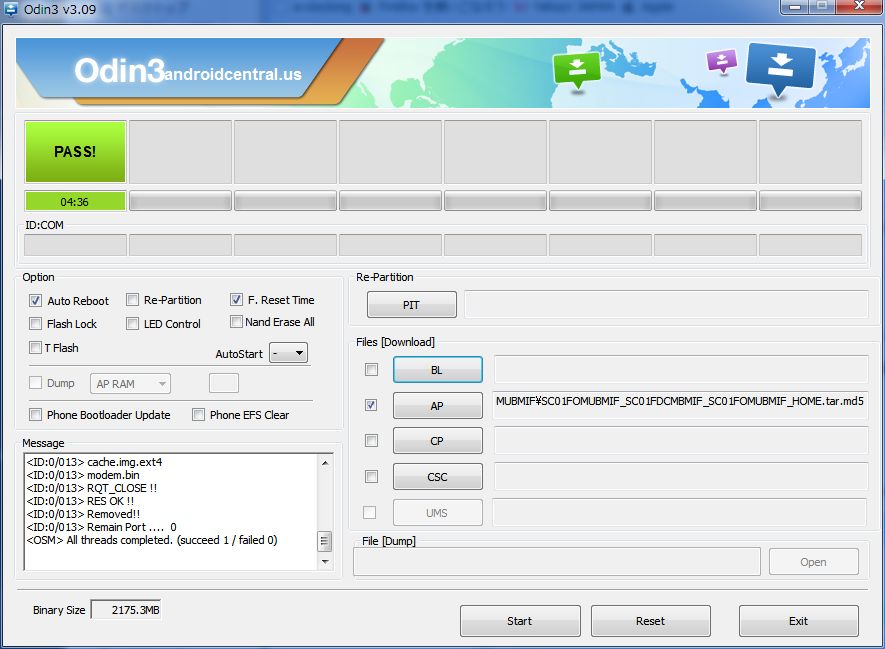Tick the CSC file checkbox

(x=371, y=477)
